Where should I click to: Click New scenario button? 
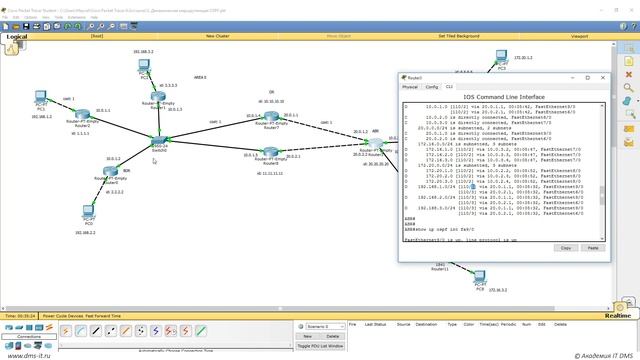click(x=308, y=336)
